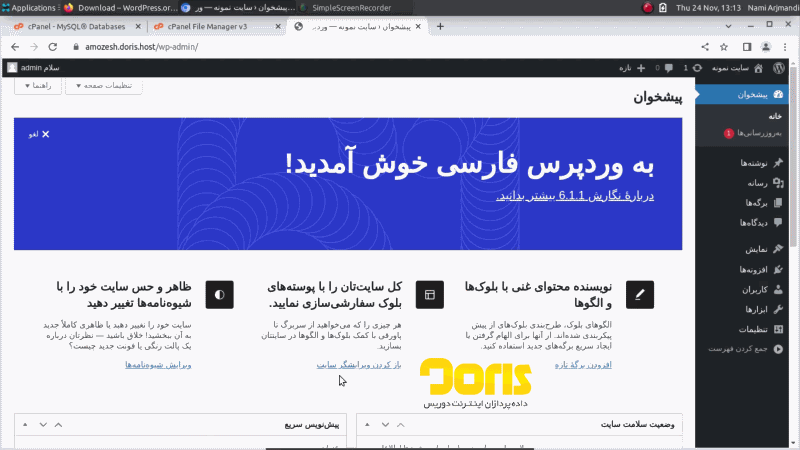Expand the راهنما help dropdown
Screen dimensions: 800x450
tap(38, 85)
